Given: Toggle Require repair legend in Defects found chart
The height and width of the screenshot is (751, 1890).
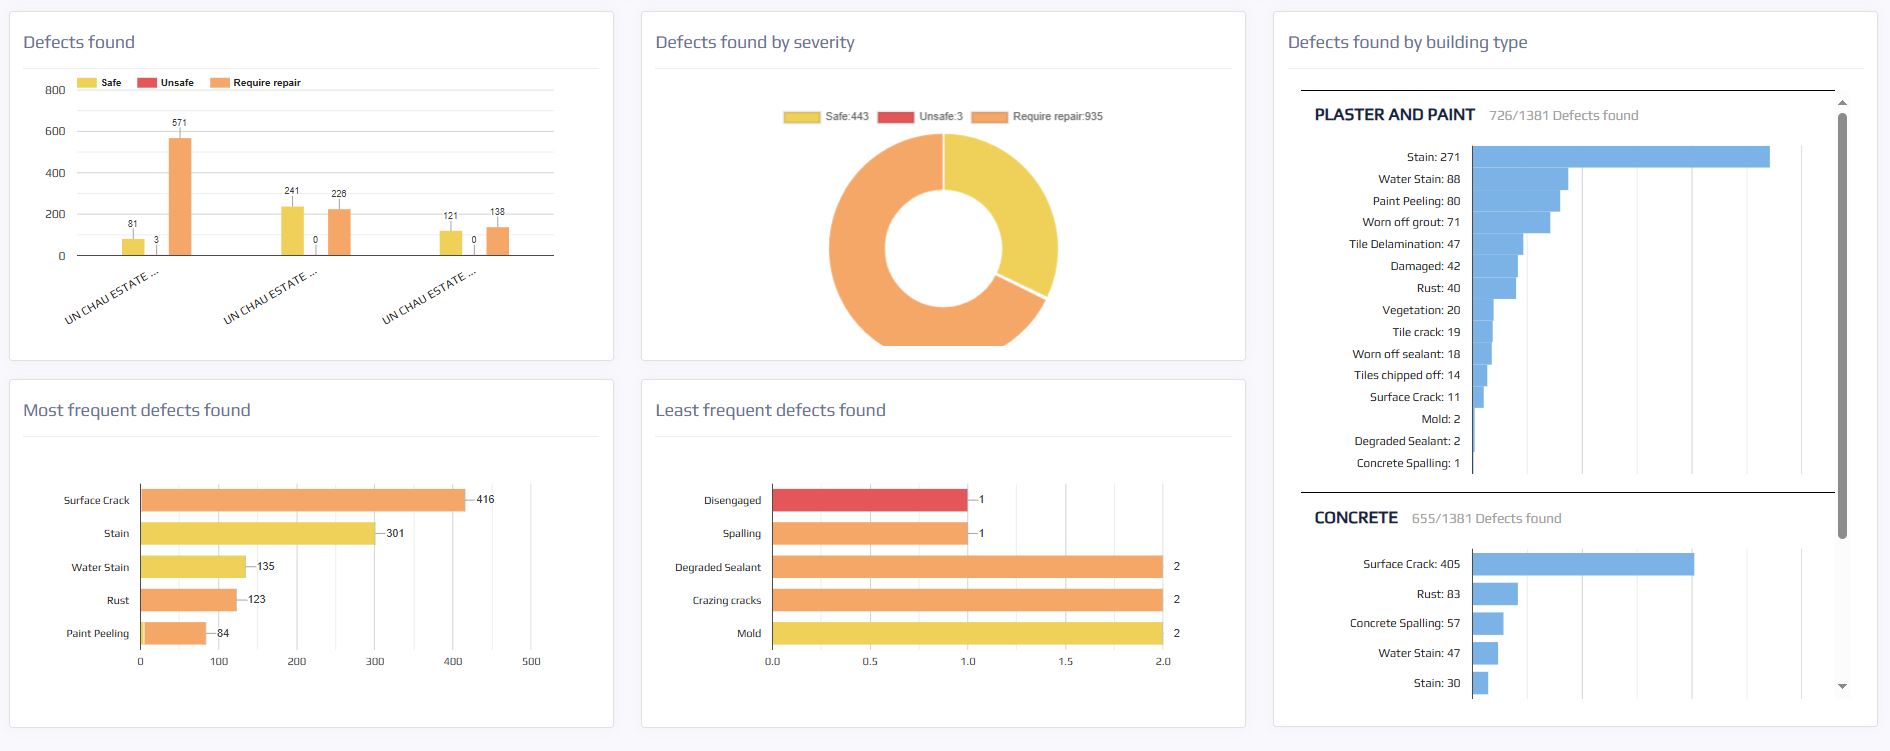Looking at the screenshot, I should coord(255,83).
